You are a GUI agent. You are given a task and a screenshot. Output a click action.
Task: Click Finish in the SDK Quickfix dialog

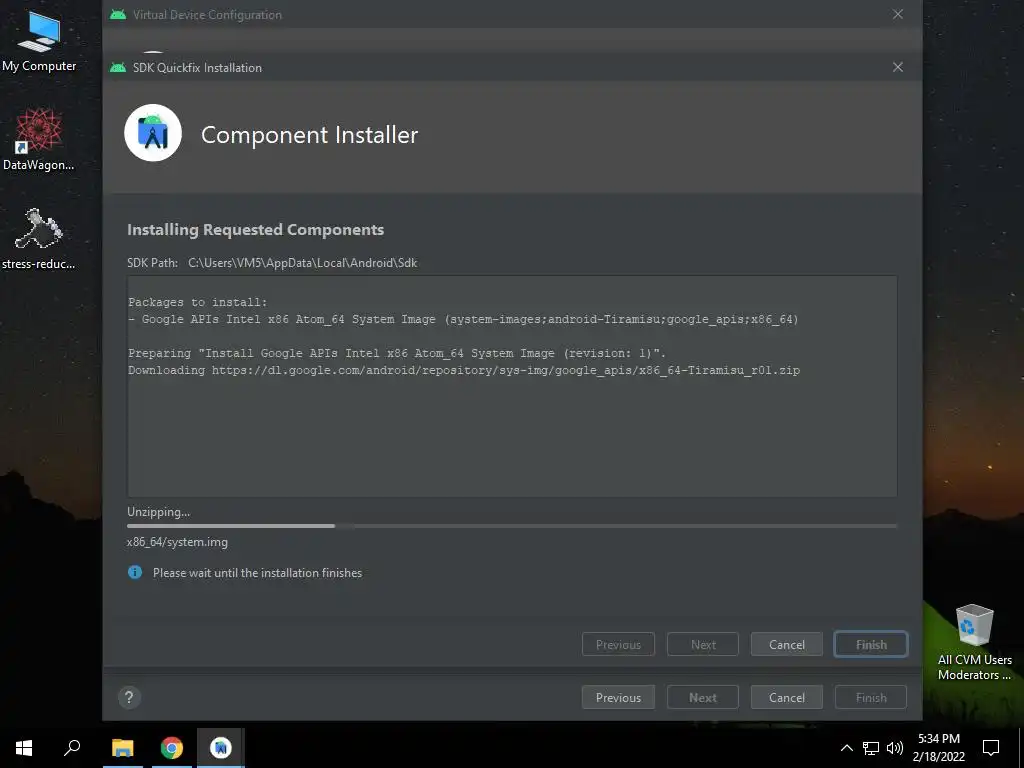pos(871,645)
